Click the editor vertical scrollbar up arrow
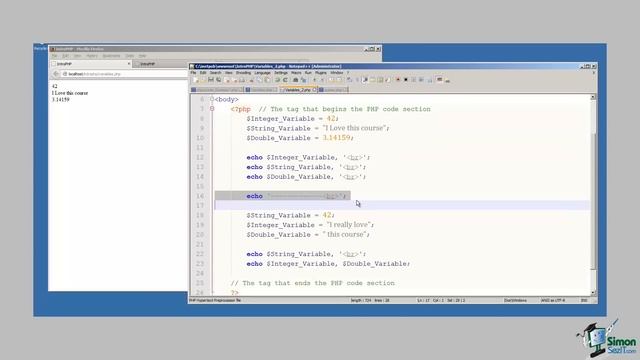This screenshot has height=360, width=640. pos(593,97)
